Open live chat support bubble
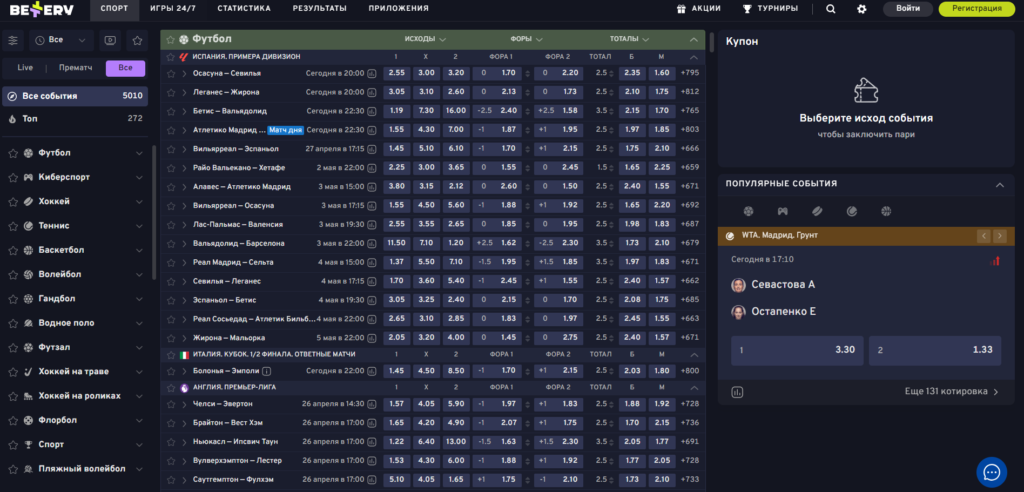This screenshot has width=1024, height=492. click(x=991, y=472)
